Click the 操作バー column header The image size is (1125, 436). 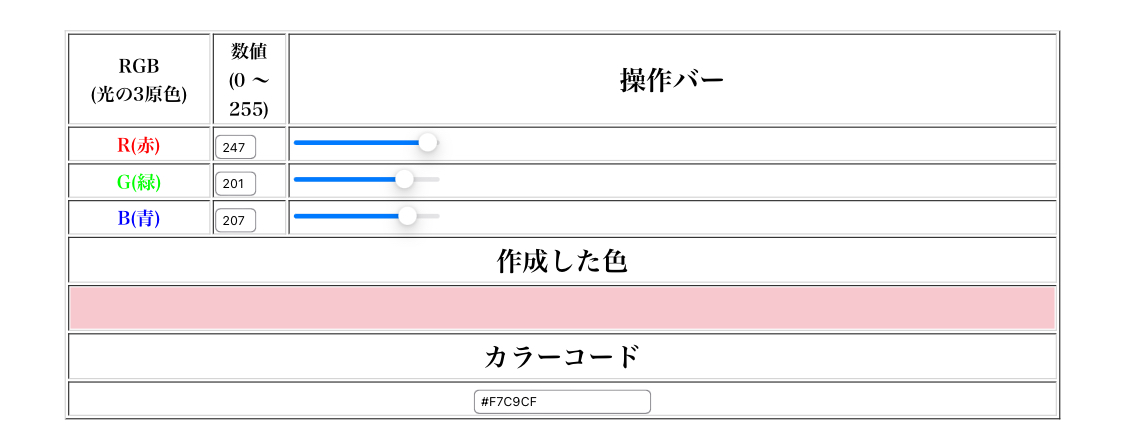tap(672, 80)
